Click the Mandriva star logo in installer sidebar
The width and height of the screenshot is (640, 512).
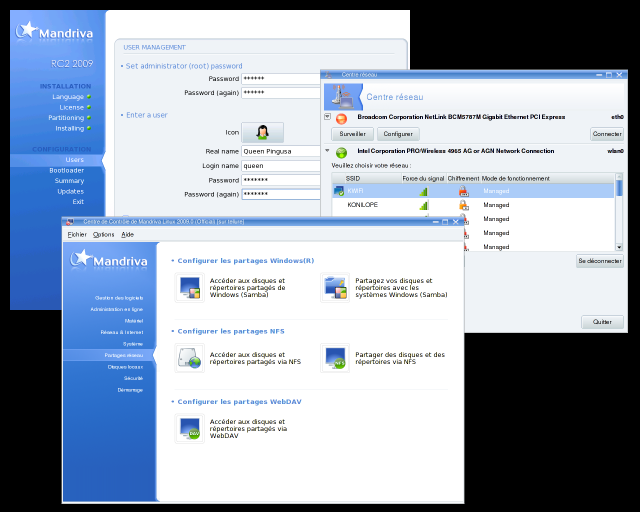pos(26,30)
